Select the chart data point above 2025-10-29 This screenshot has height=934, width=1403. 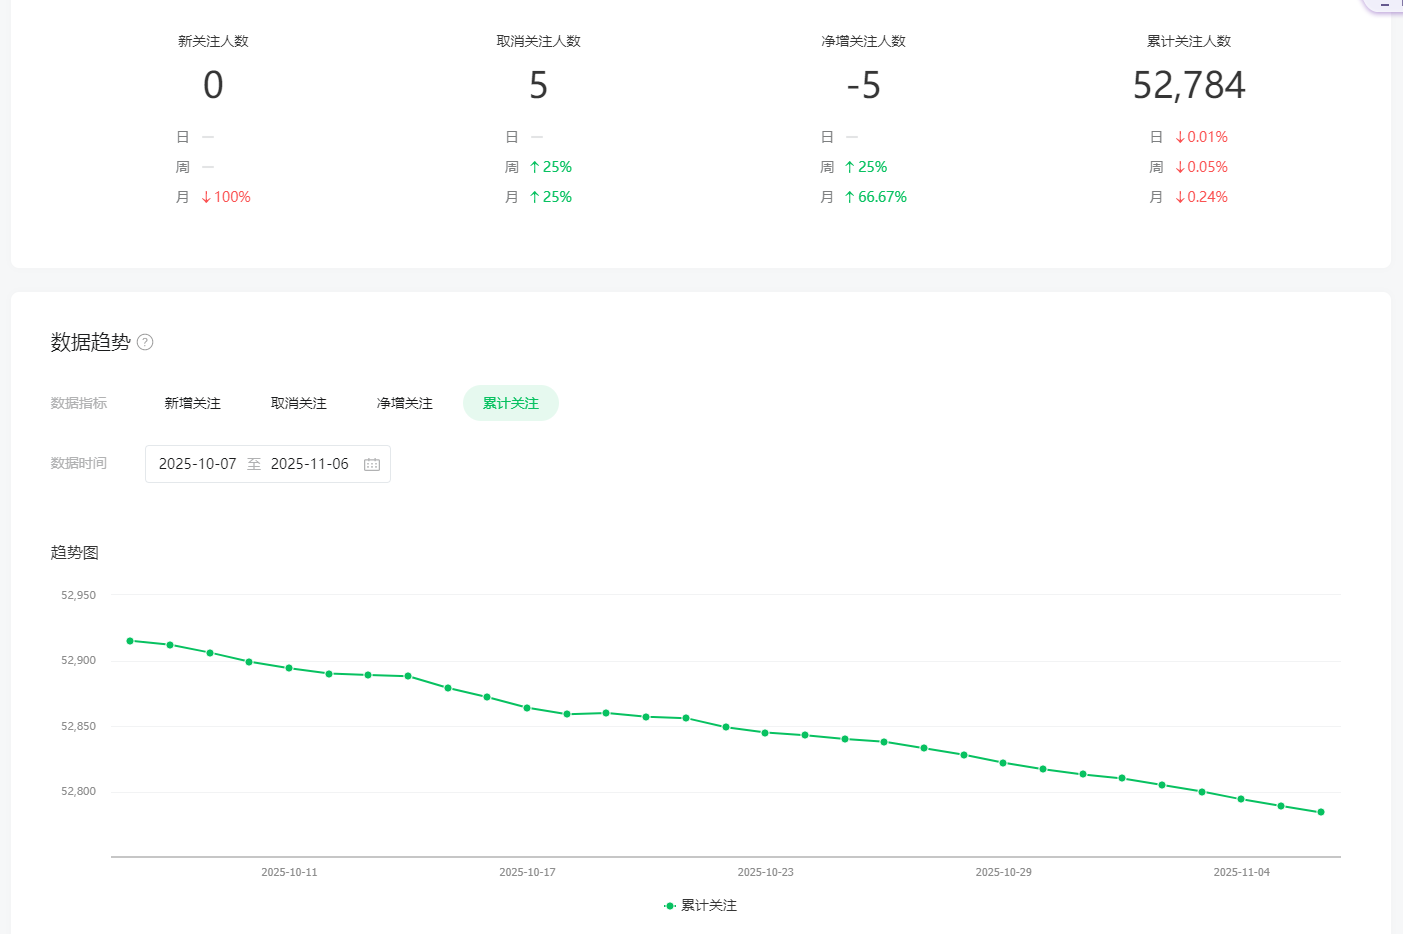coord(1003,763)
